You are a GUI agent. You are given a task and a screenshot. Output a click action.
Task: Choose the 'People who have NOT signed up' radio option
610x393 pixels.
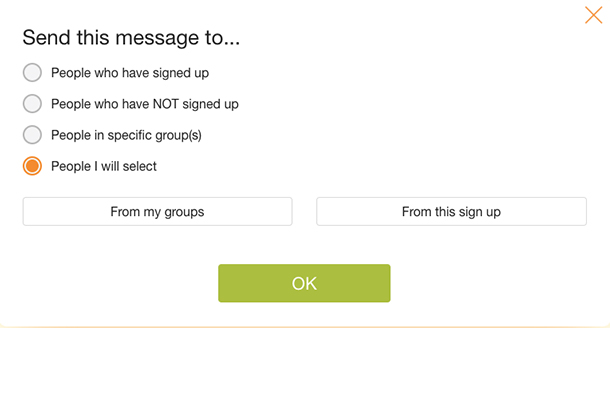click(x=32, y=104)
